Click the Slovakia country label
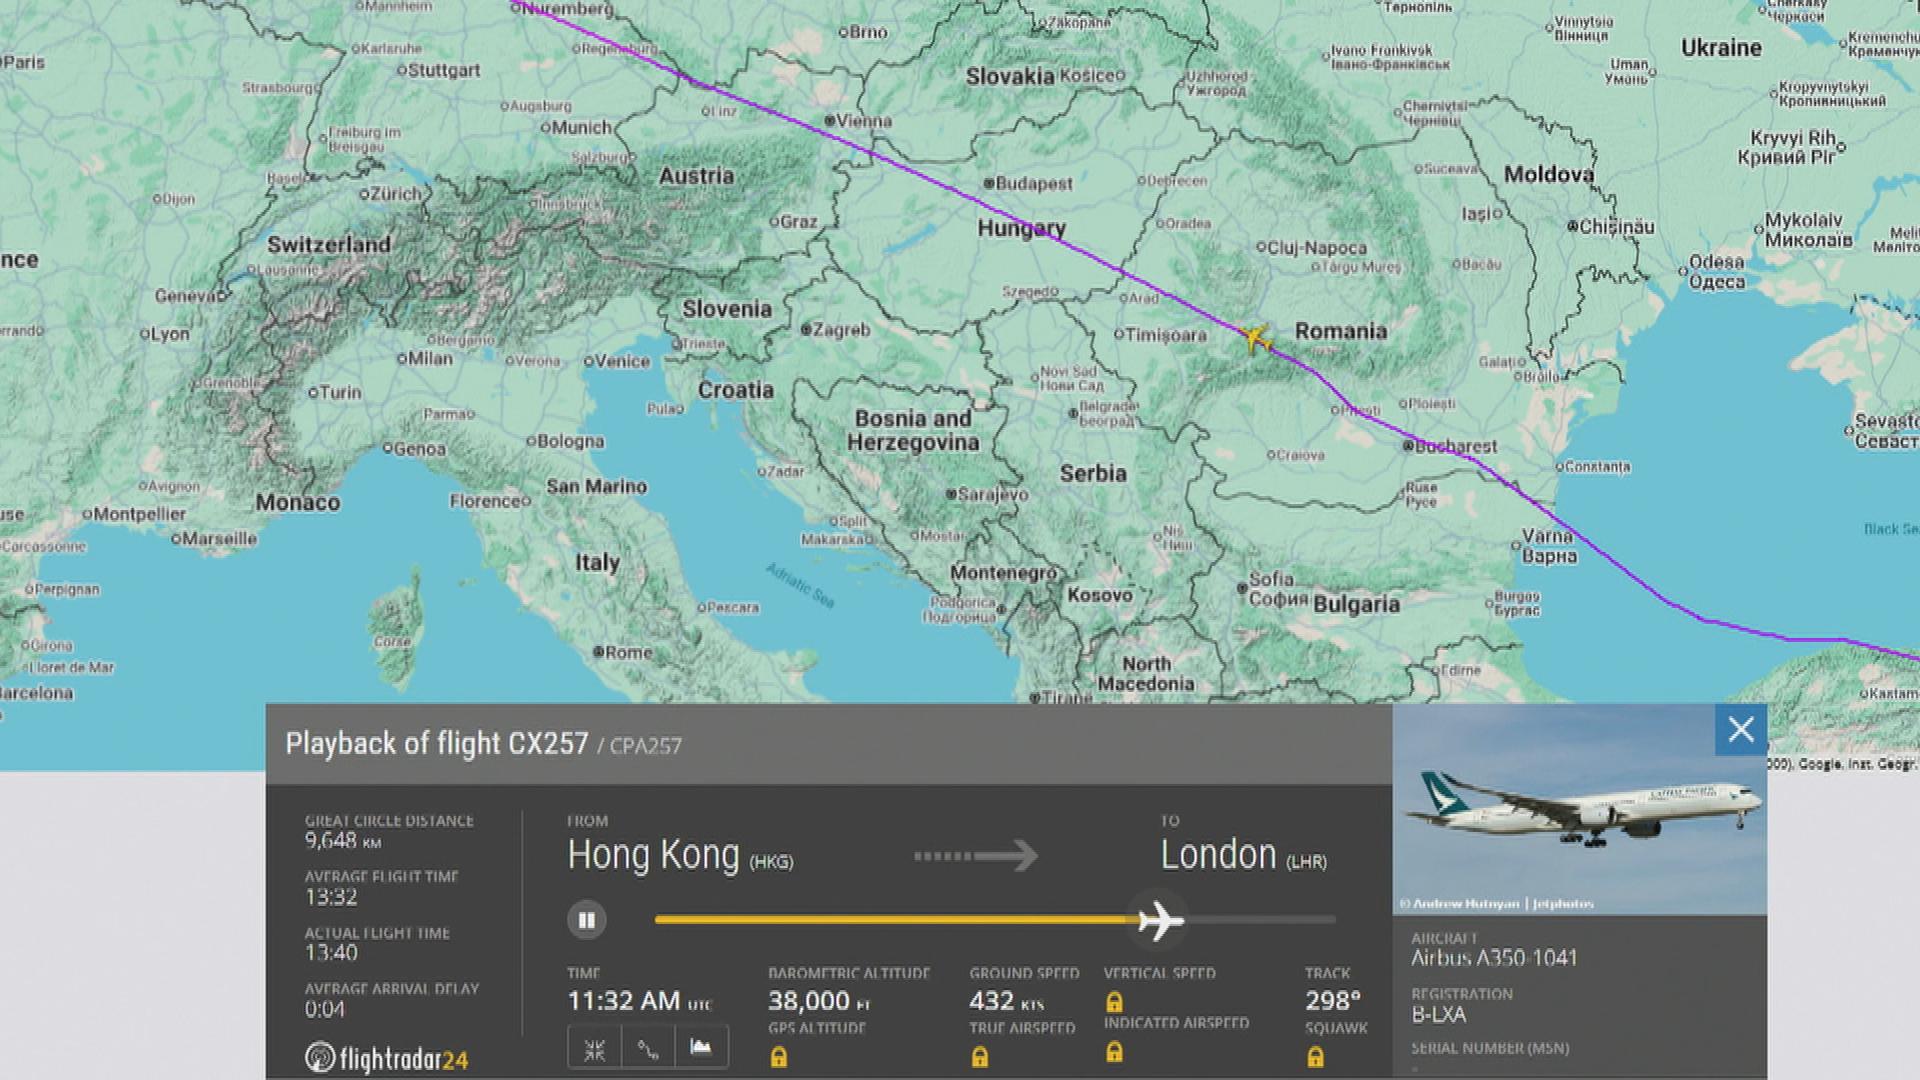 click(1010, 76)
